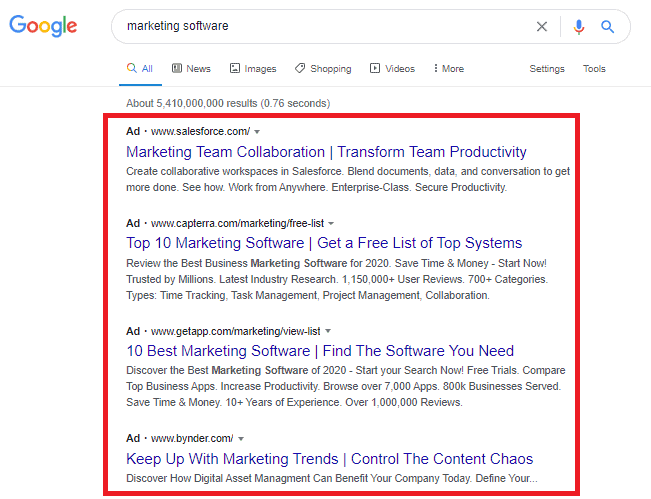Clear the search box with X

point(542,27)
